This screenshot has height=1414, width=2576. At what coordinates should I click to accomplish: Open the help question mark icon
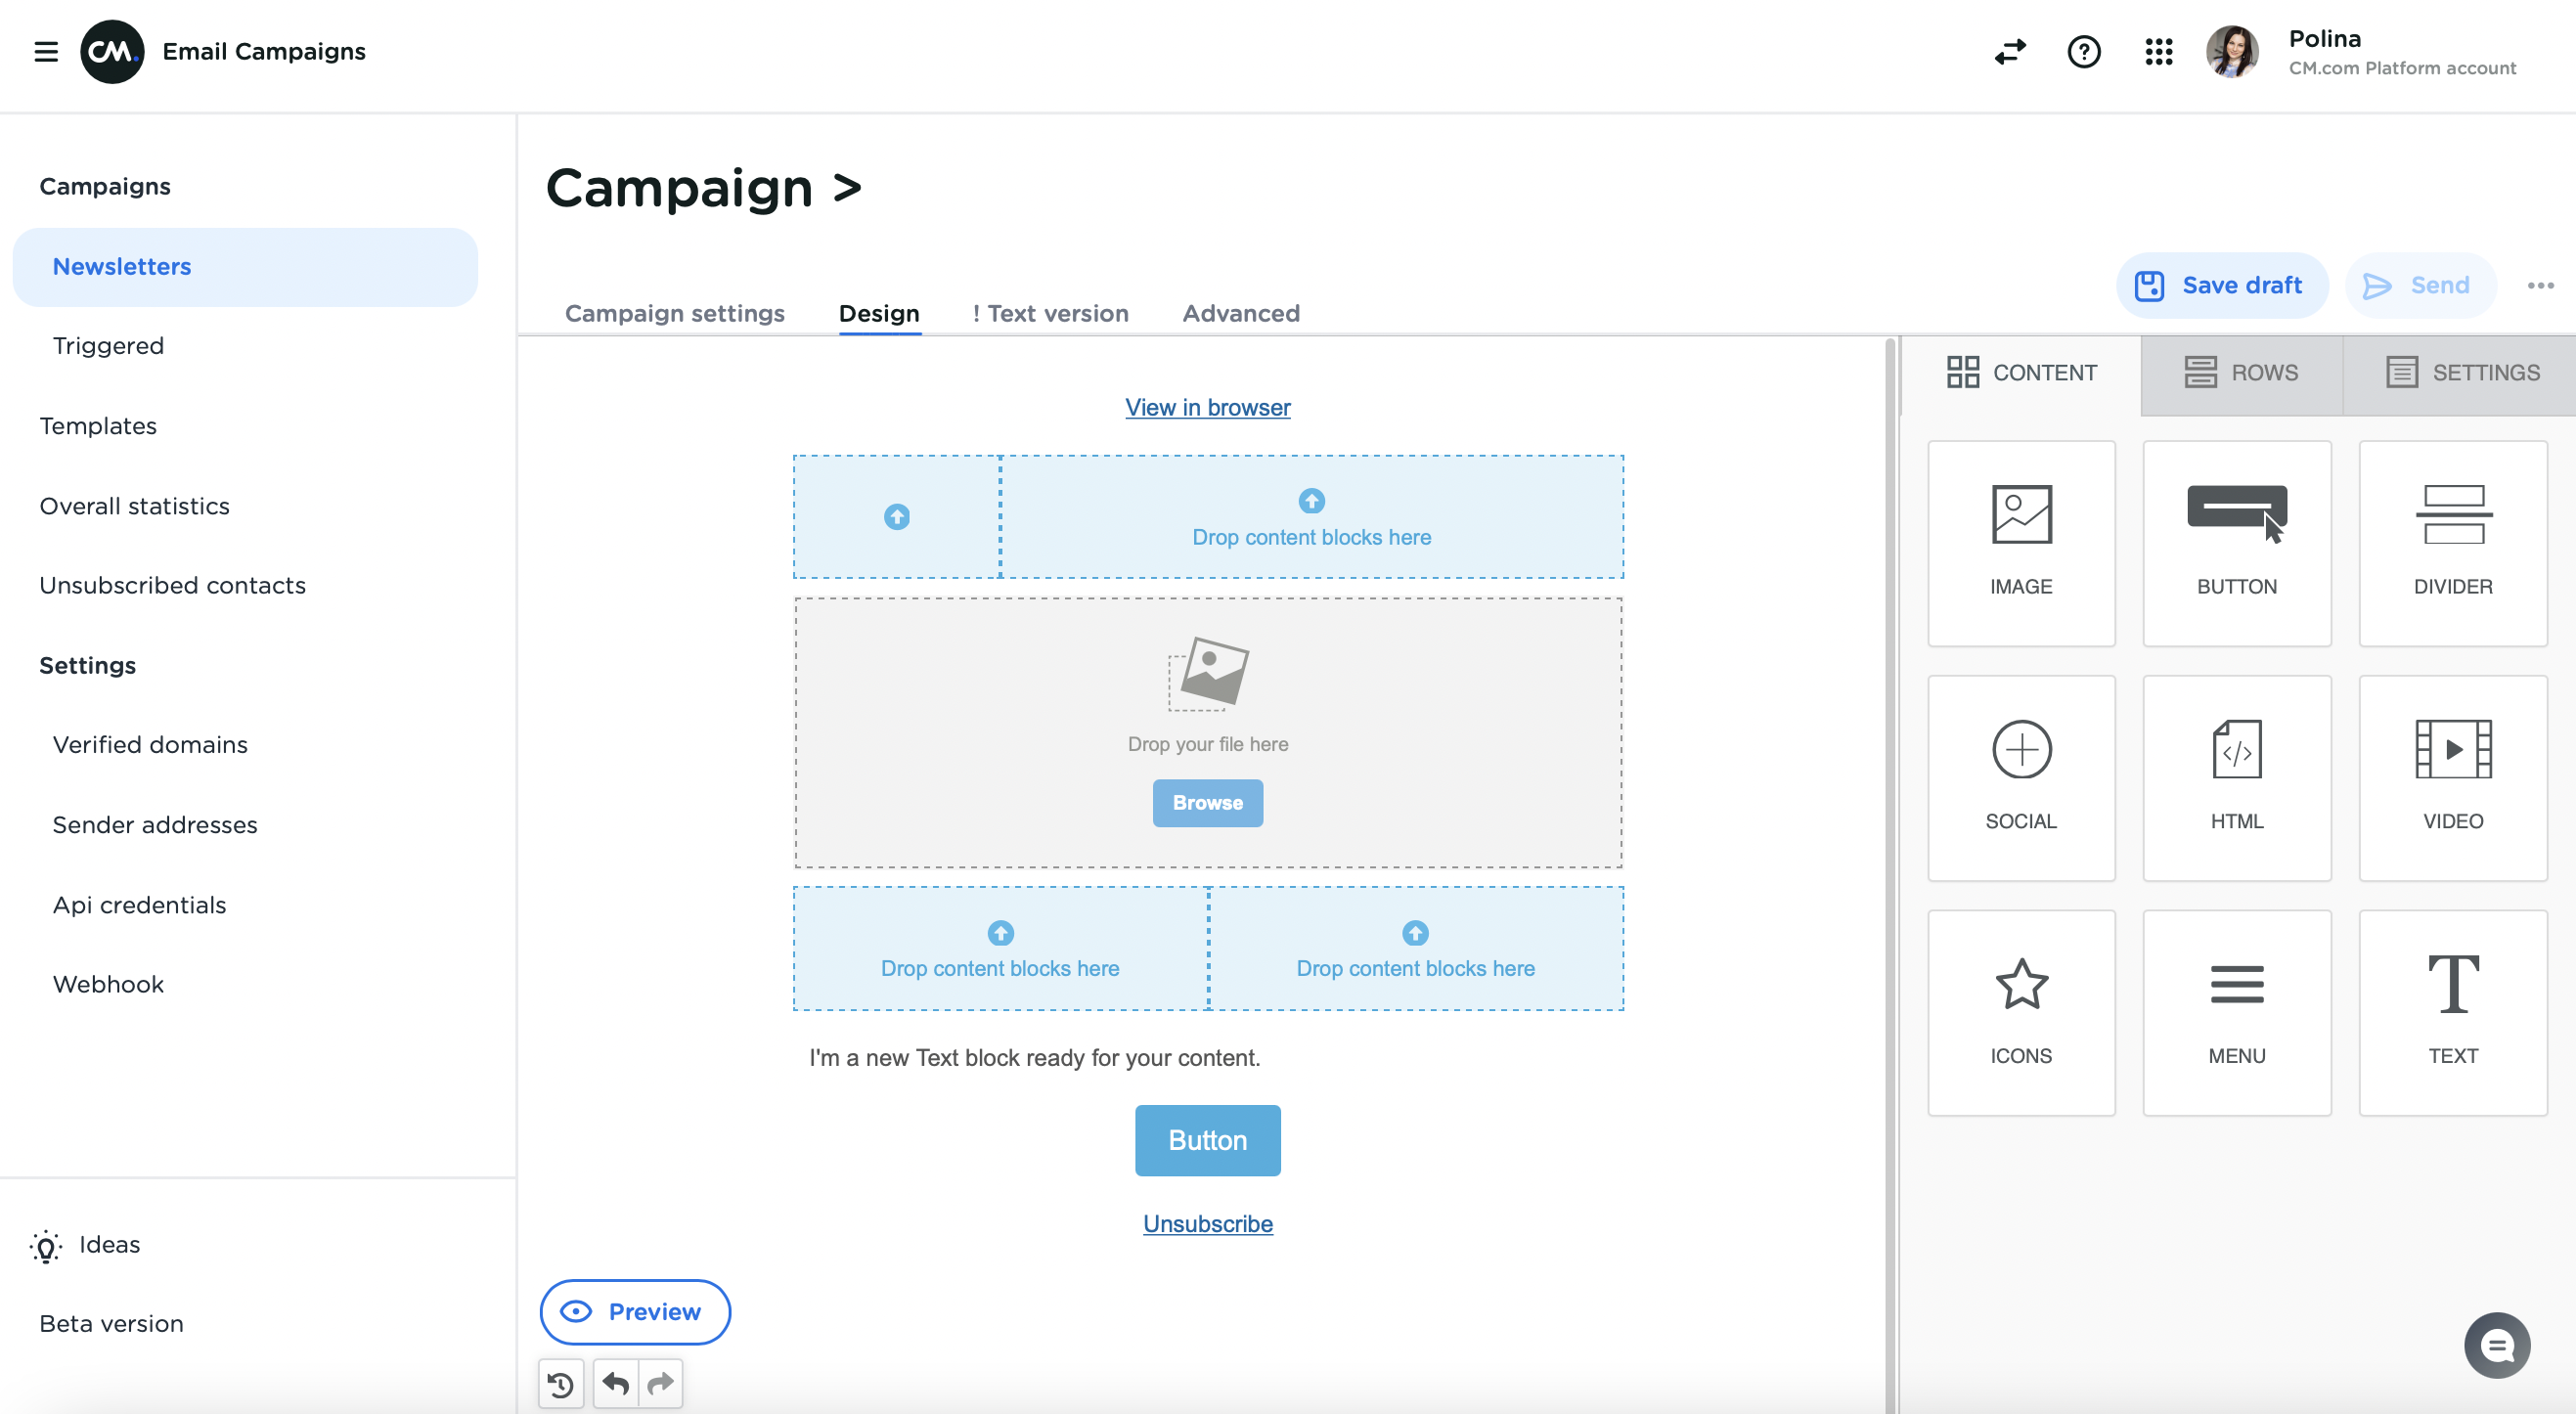(x=2084, y=51)
